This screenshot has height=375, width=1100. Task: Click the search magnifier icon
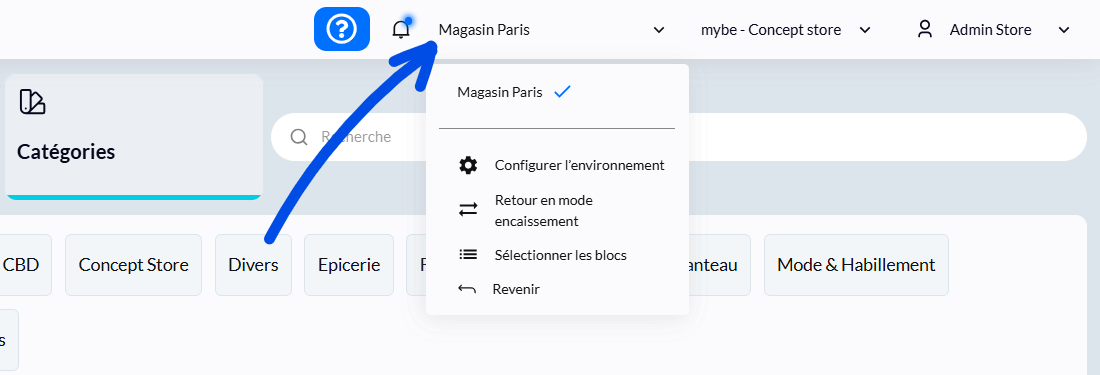299,137
